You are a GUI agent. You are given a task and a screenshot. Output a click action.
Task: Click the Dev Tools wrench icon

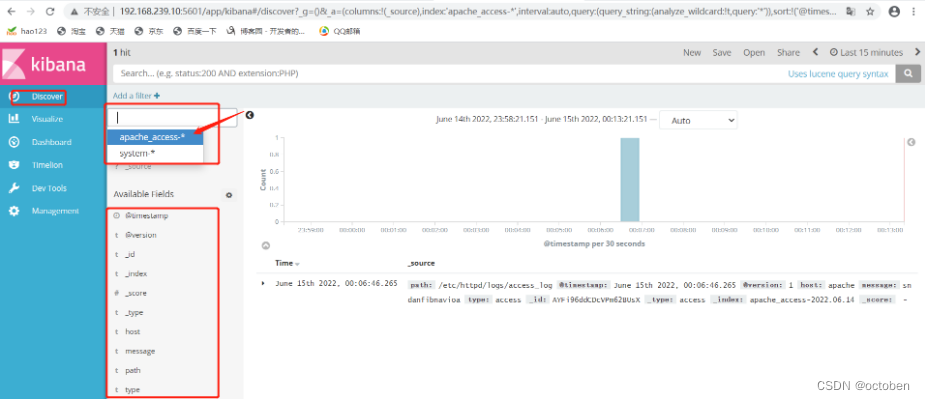point(14,188)
